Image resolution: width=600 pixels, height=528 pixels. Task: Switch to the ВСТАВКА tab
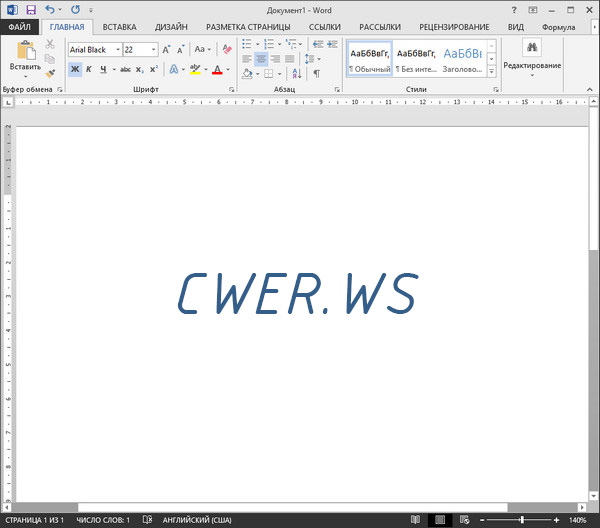coord(119,27)
